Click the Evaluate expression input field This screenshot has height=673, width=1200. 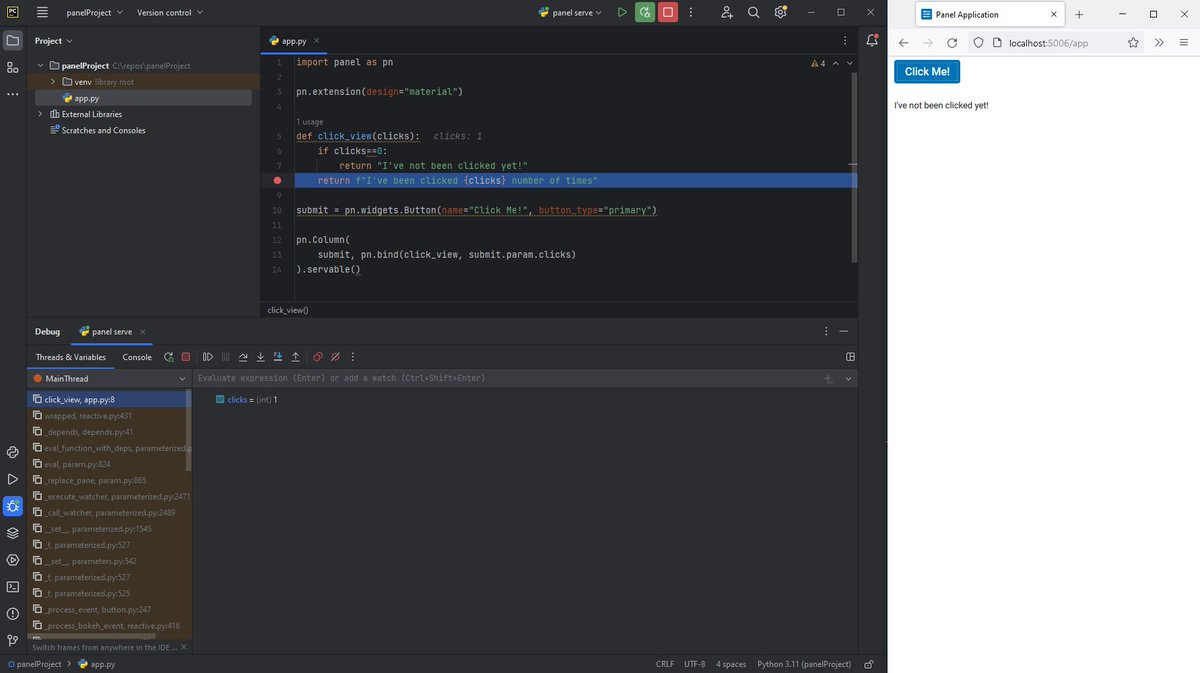tap(505, 379)
